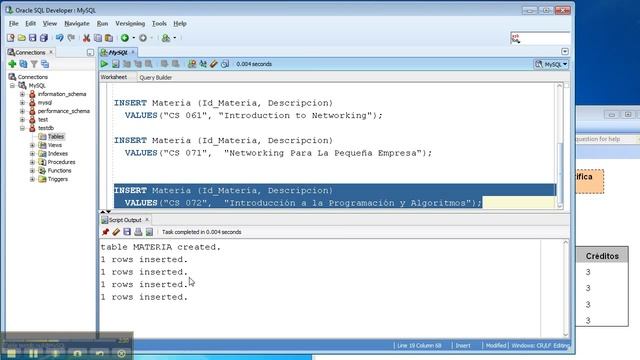This screenshot has width=640, height=360.
Task: Open the dropdown arrow beside the Back button
Action: 133,38
